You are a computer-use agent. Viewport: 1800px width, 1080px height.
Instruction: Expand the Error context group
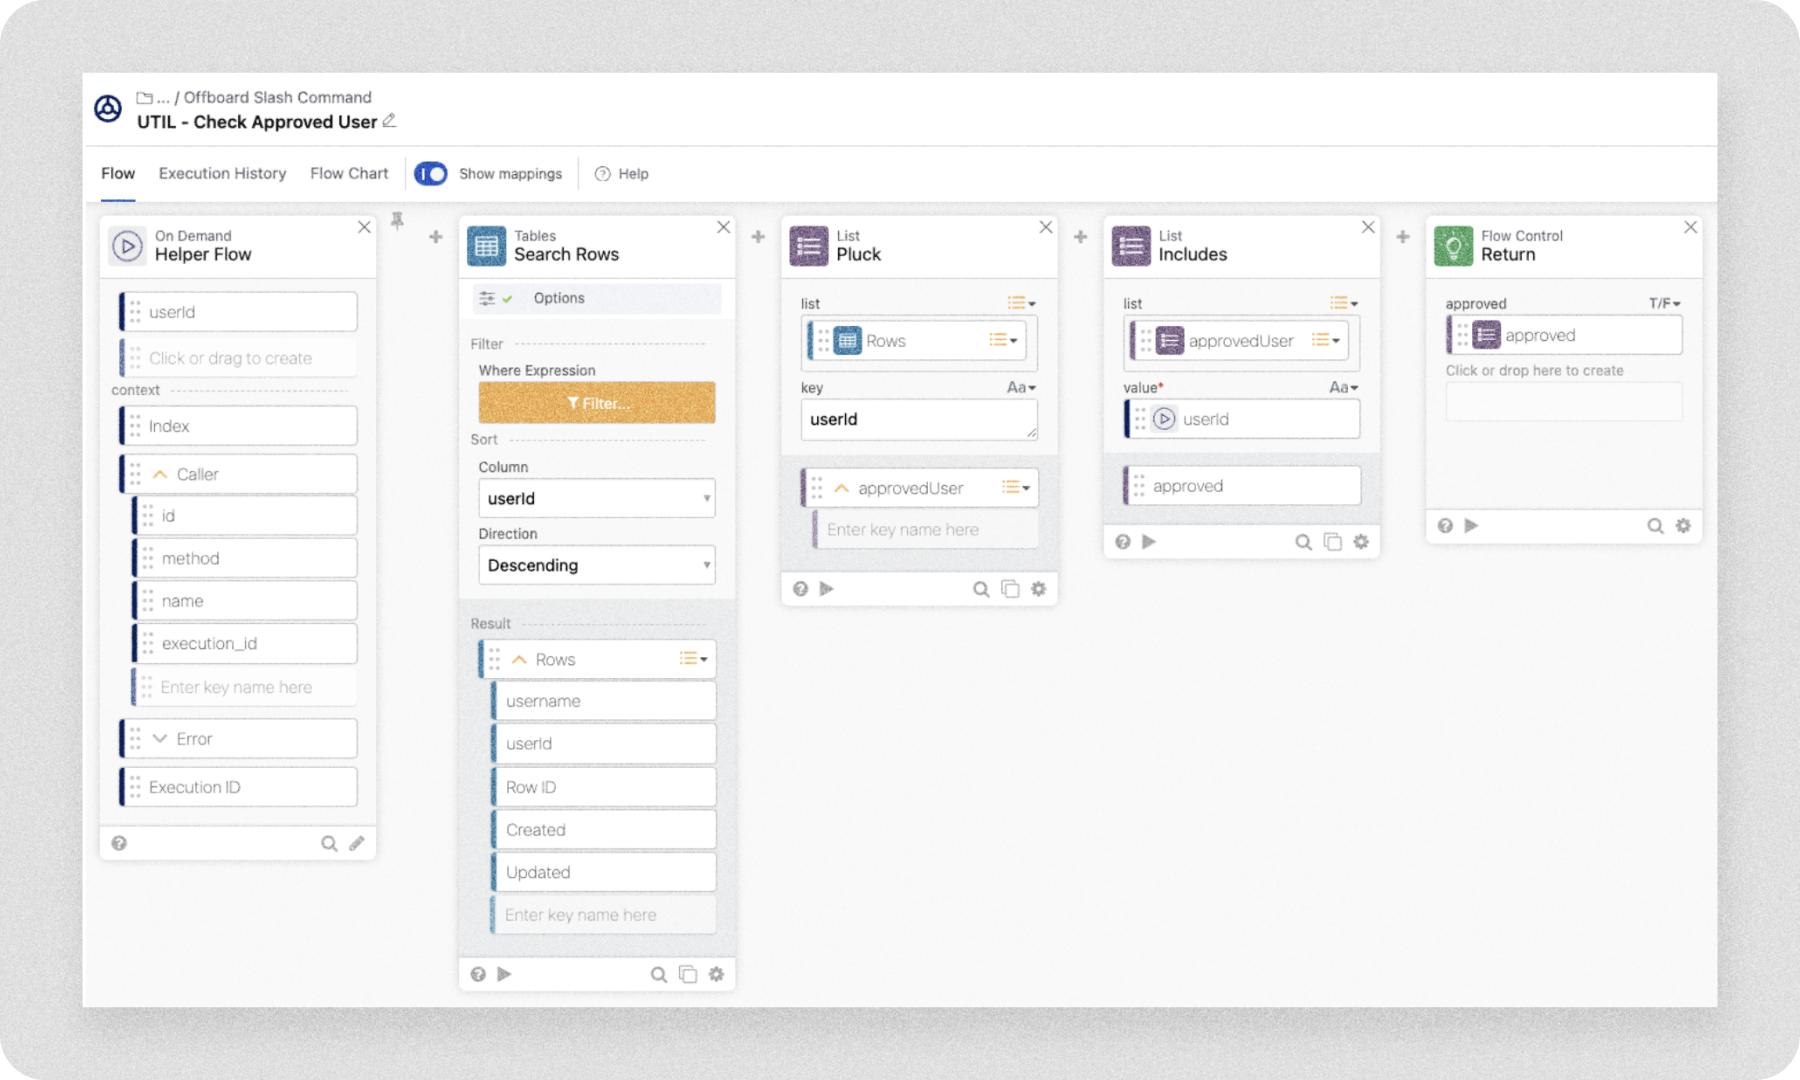click(160, 739)
